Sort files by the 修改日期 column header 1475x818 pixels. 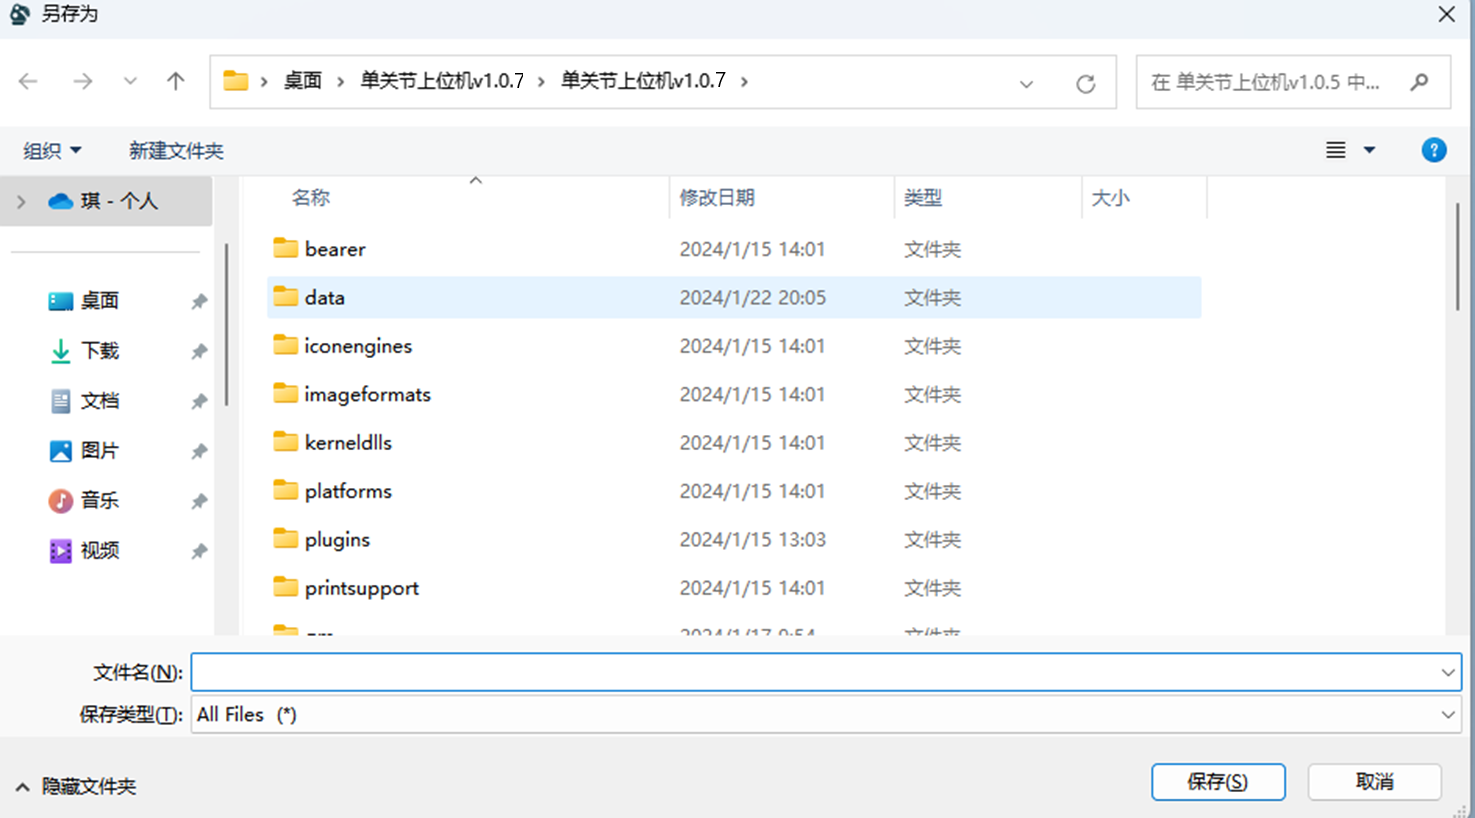point(717,198)
